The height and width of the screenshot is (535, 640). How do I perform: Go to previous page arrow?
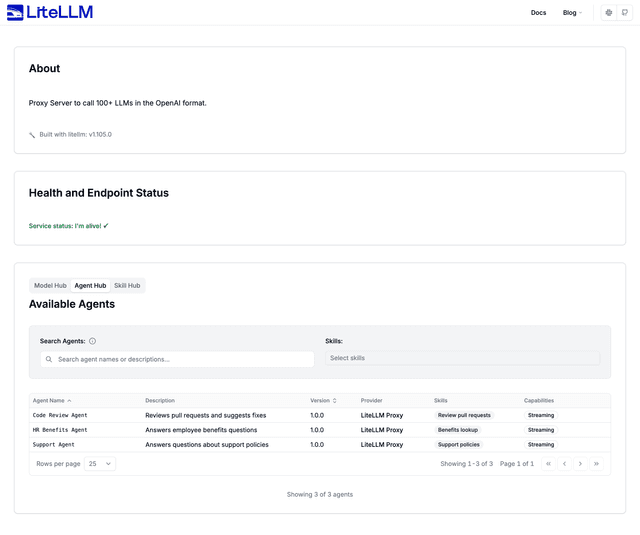[x=564, y=464]
